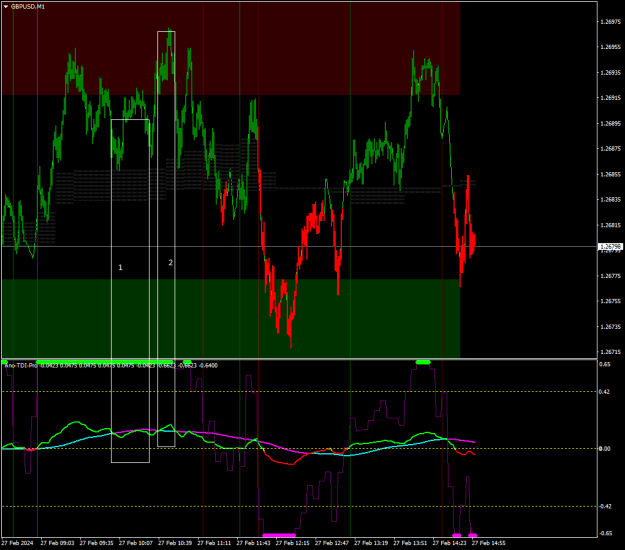Click the 27 Feb 13:19 time label
Image resolution: width=625 pixels, height=550 pixels.
[x=371, y=543]
